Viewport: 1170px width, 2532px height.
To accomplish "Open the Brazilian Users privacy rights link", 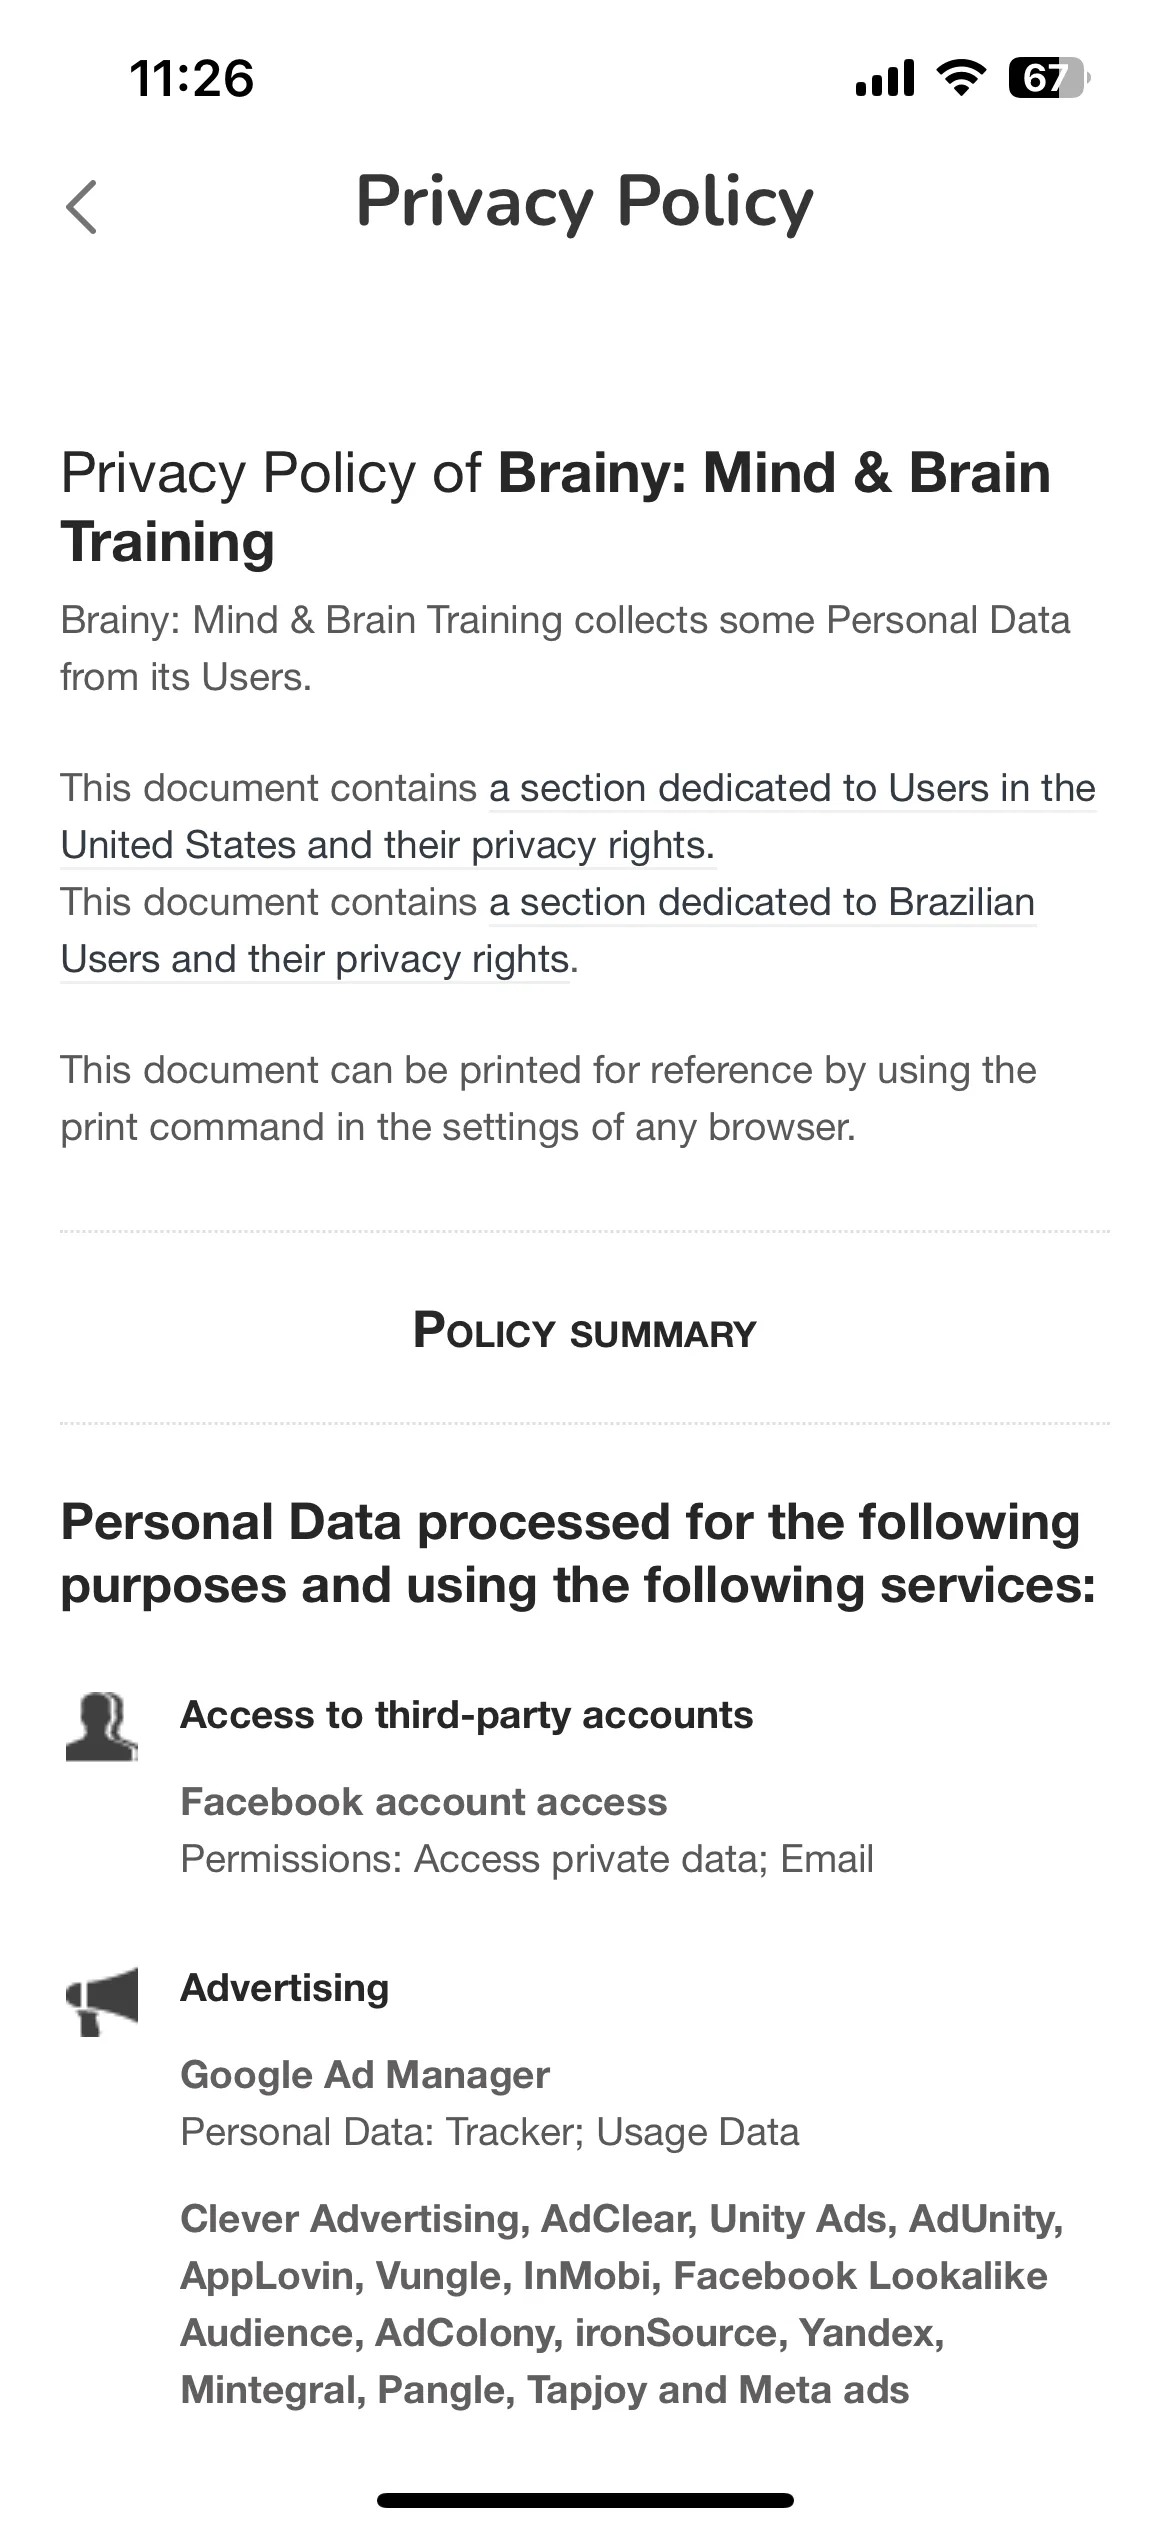I will click(548, 931).
